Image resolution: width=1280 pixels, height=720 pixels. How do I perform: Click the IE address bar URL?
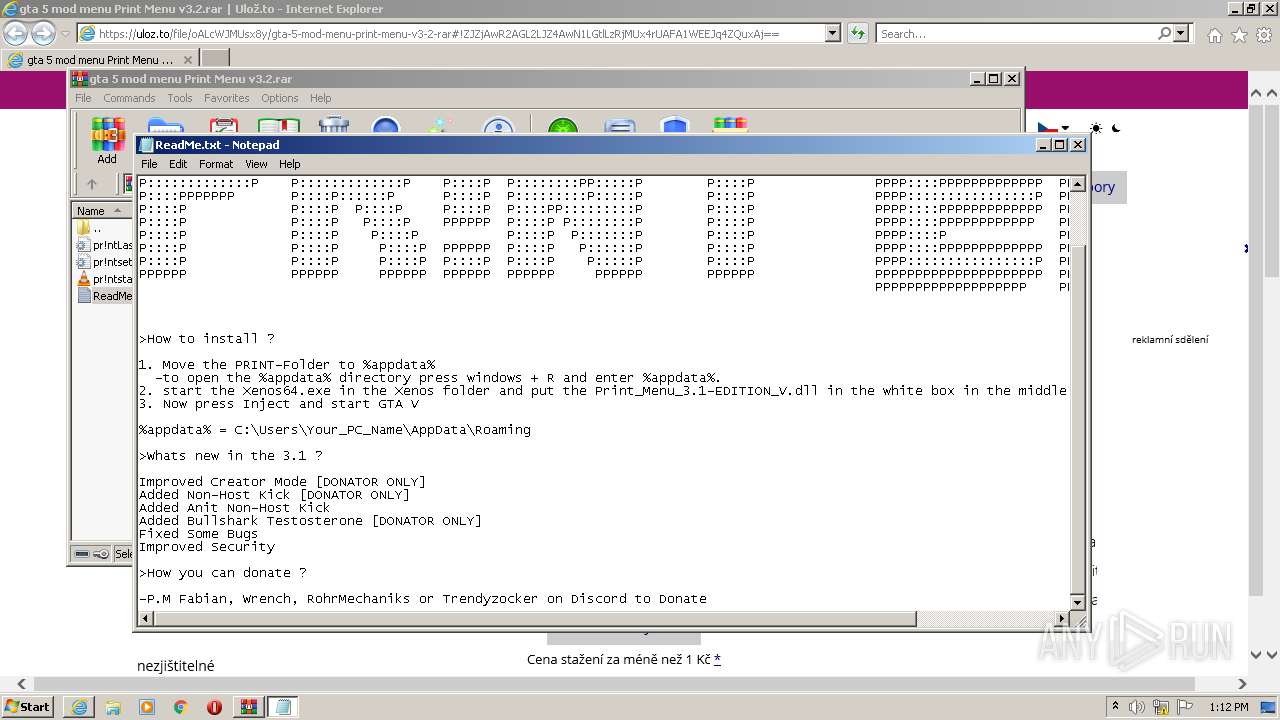pos(439,33)
